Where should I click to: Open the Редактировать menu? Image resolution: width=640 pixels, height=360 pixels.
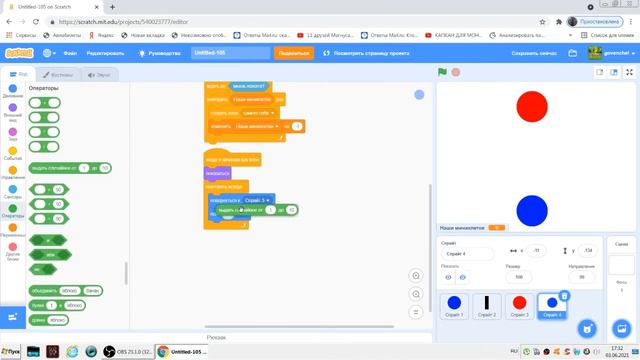pyautogui.click(x=105, y=53)
